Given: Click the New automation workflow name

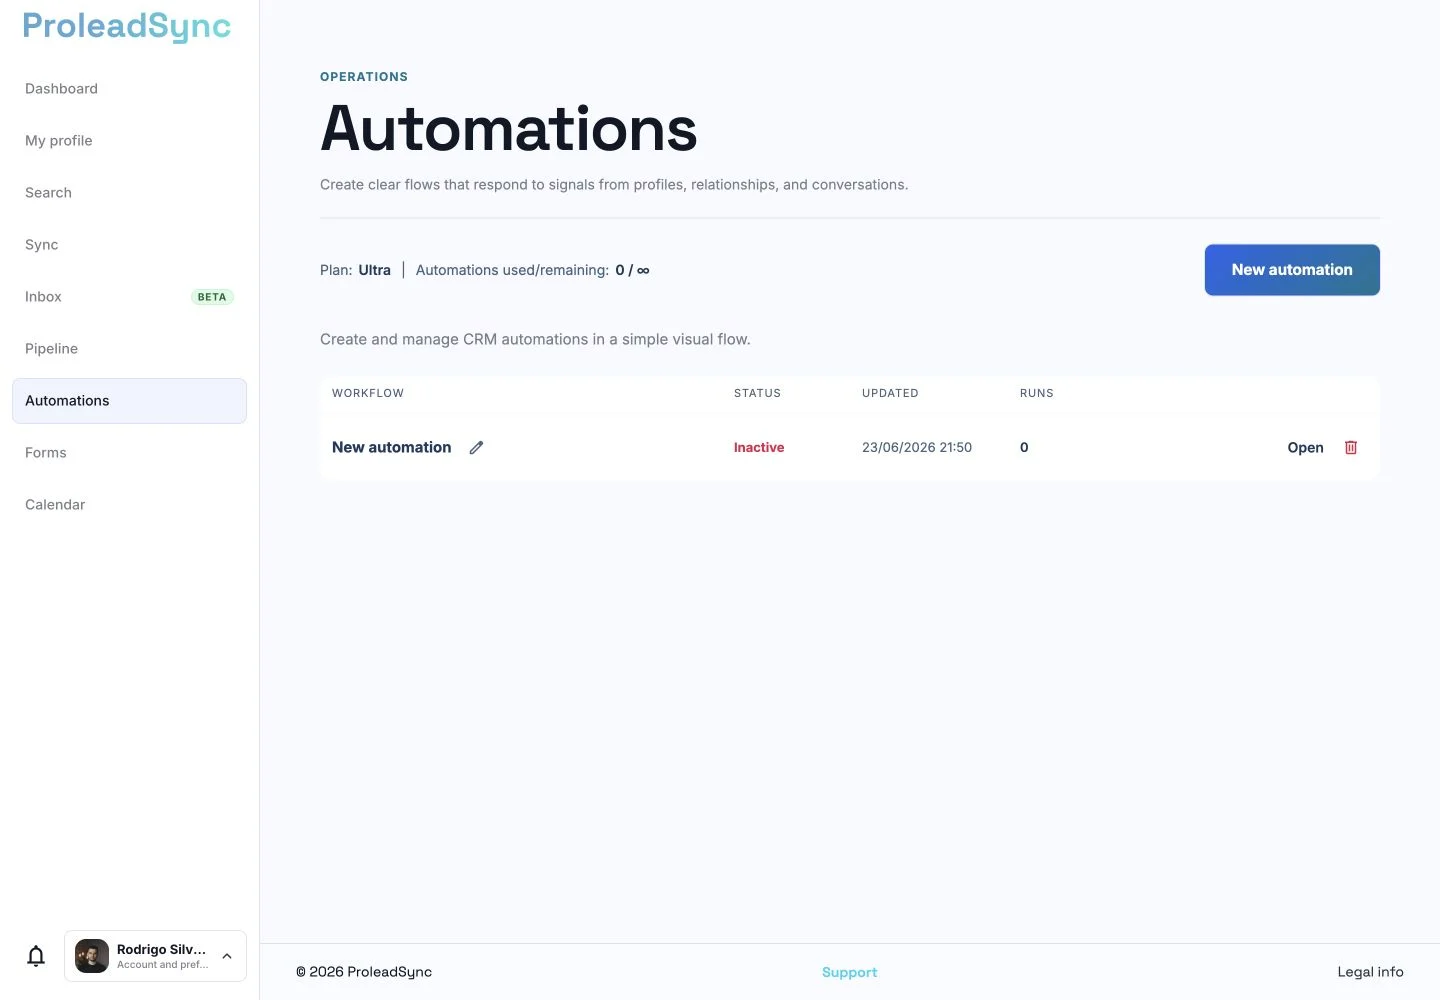Looking at the screenshot, I should (x=392, y=448).
